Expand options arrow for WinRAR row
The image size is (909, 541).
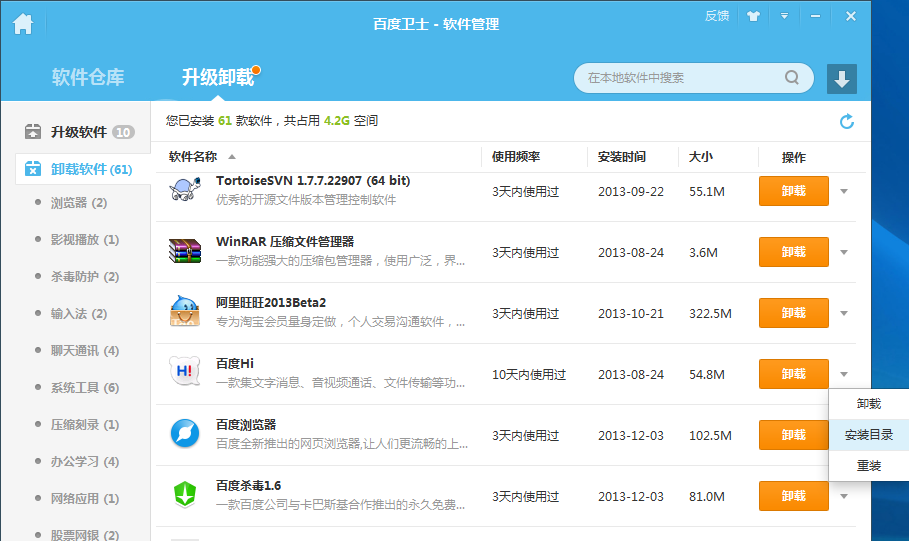[x=844, y=252]
